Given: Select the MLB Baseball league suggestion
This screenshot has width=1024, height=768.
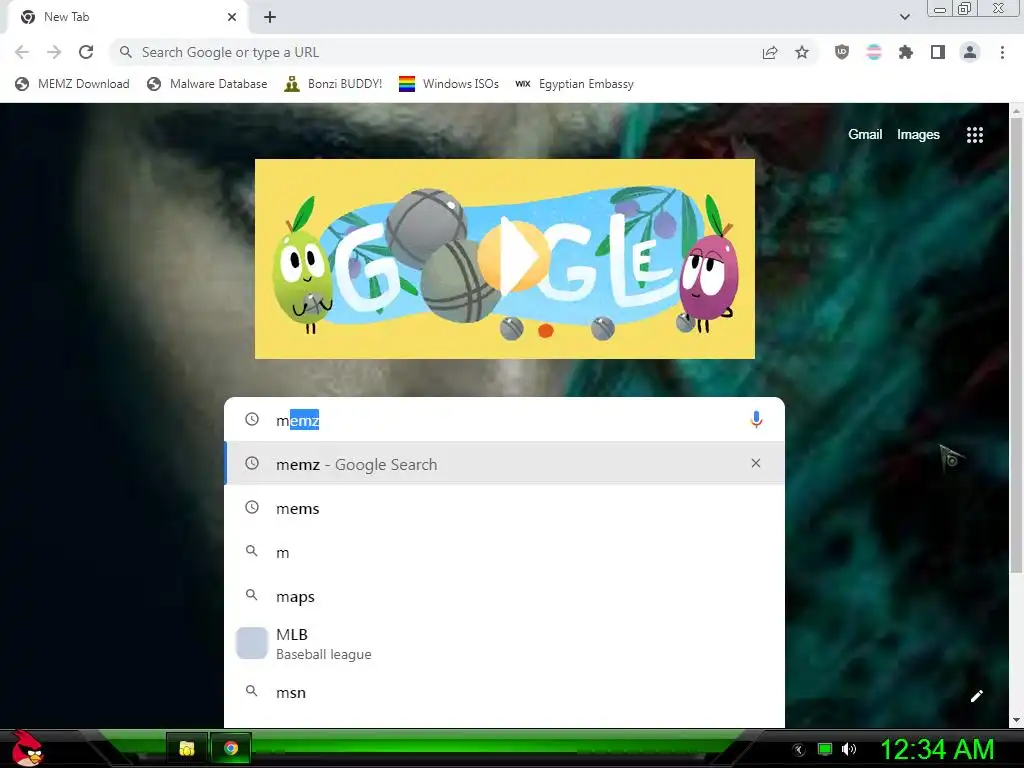Looking at the screenshot, I should pos(504,644).
